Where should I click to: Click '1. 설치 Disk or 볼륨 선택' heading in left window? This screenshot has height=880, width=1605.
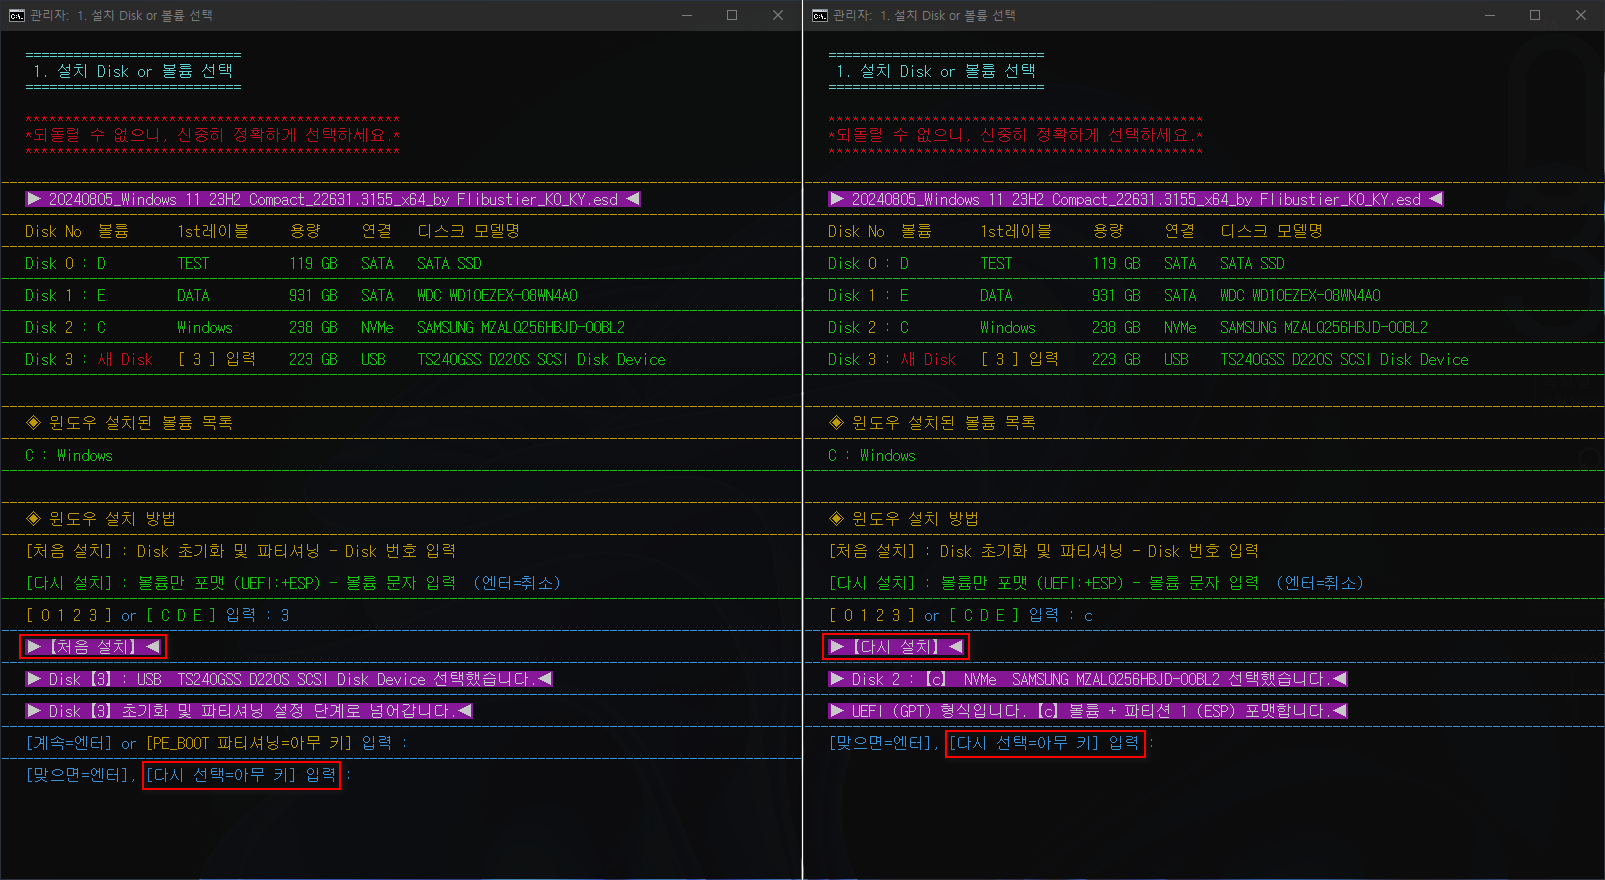click(133, 71)
